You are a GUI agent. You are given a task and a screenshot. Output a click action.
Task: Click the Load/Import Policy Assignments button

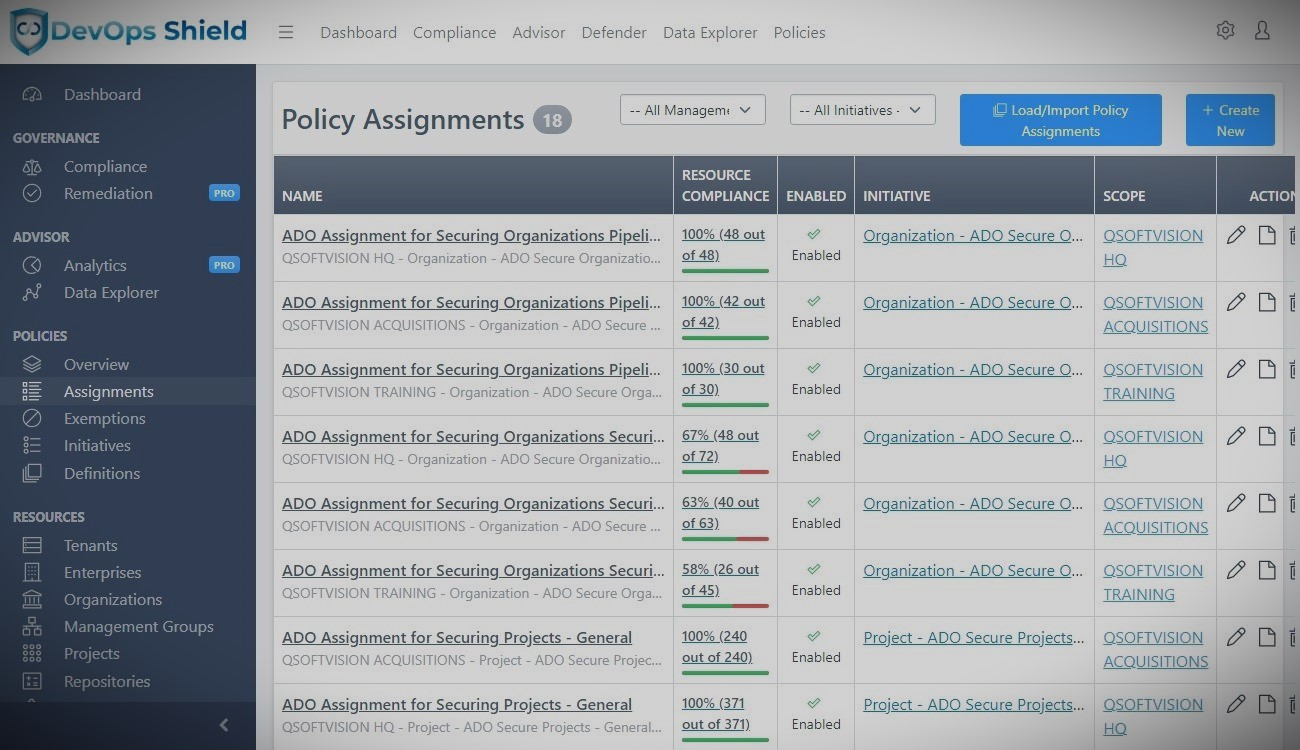click(1060, 120)
